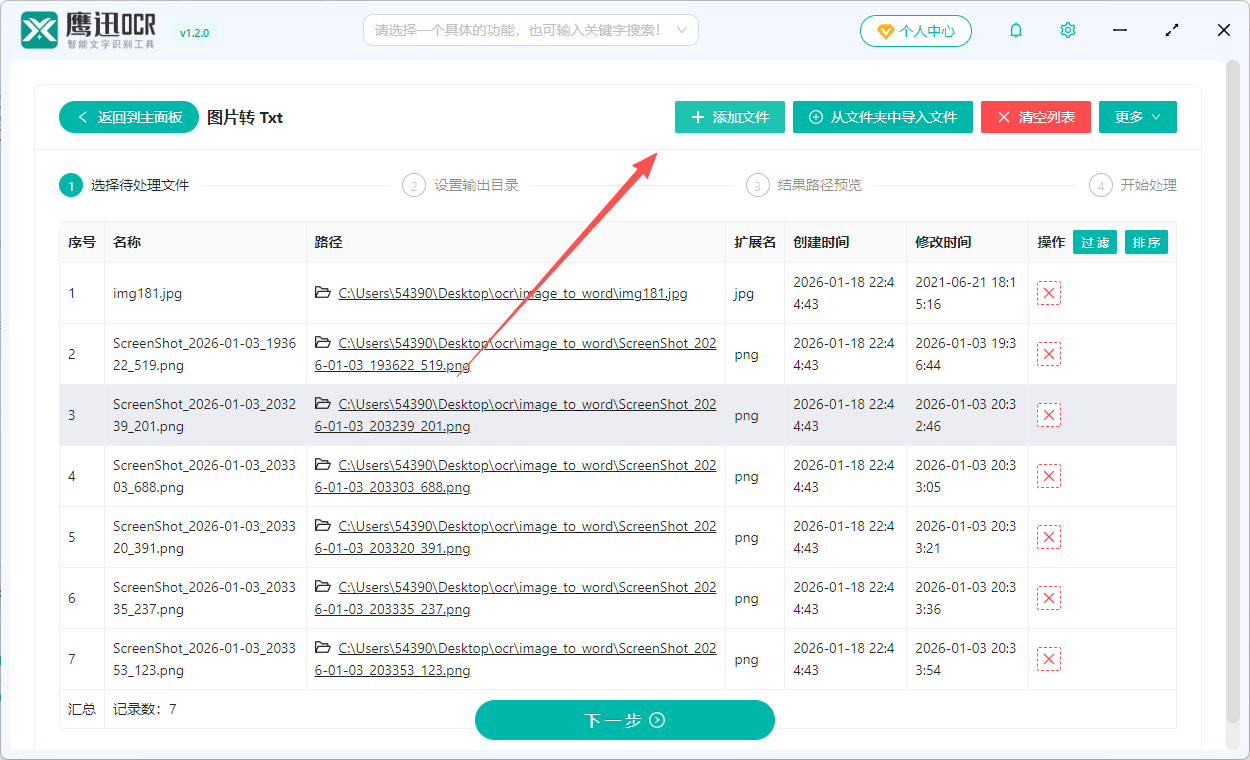Screen dimensions: 1250x760
Task: Select step 3 结果路径预览
Action: [x=806, y=184]
